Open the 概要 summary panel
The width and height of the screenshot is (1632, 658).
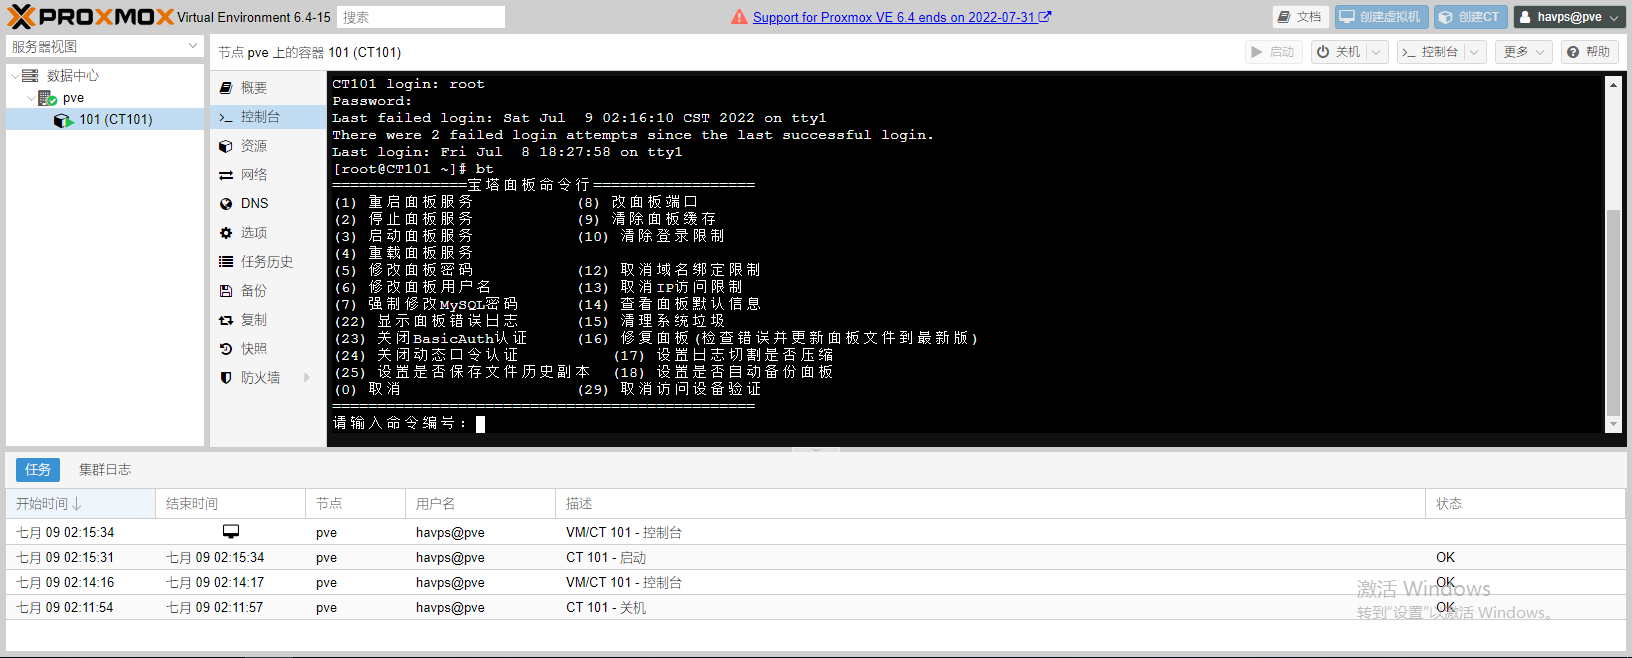[253, 88]
